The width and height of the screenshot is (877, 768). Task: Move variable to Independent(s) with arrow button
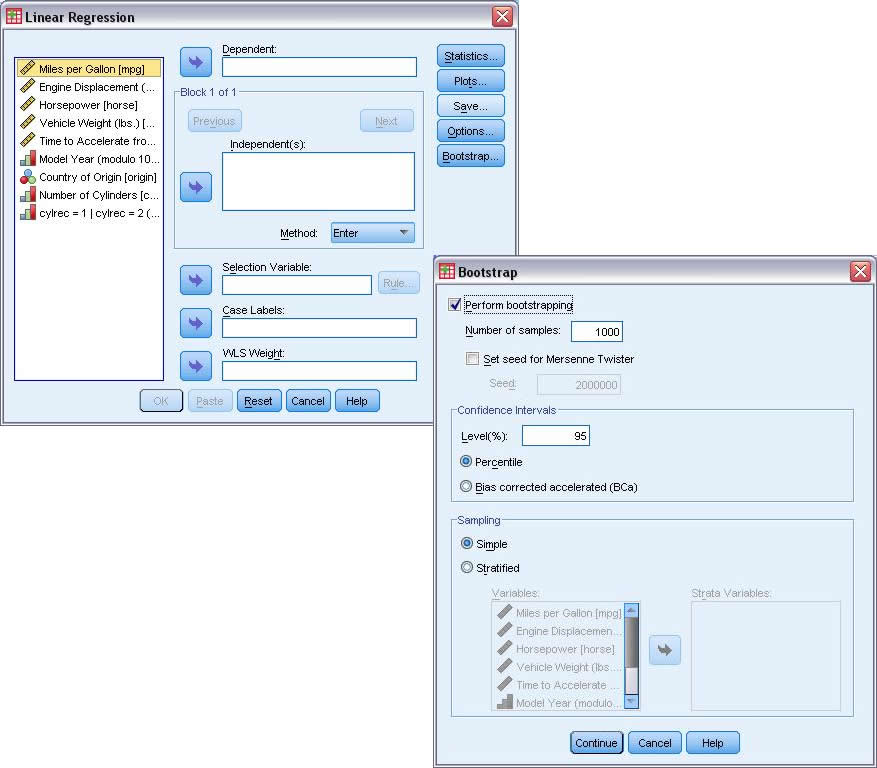click(x=196, y=187)
